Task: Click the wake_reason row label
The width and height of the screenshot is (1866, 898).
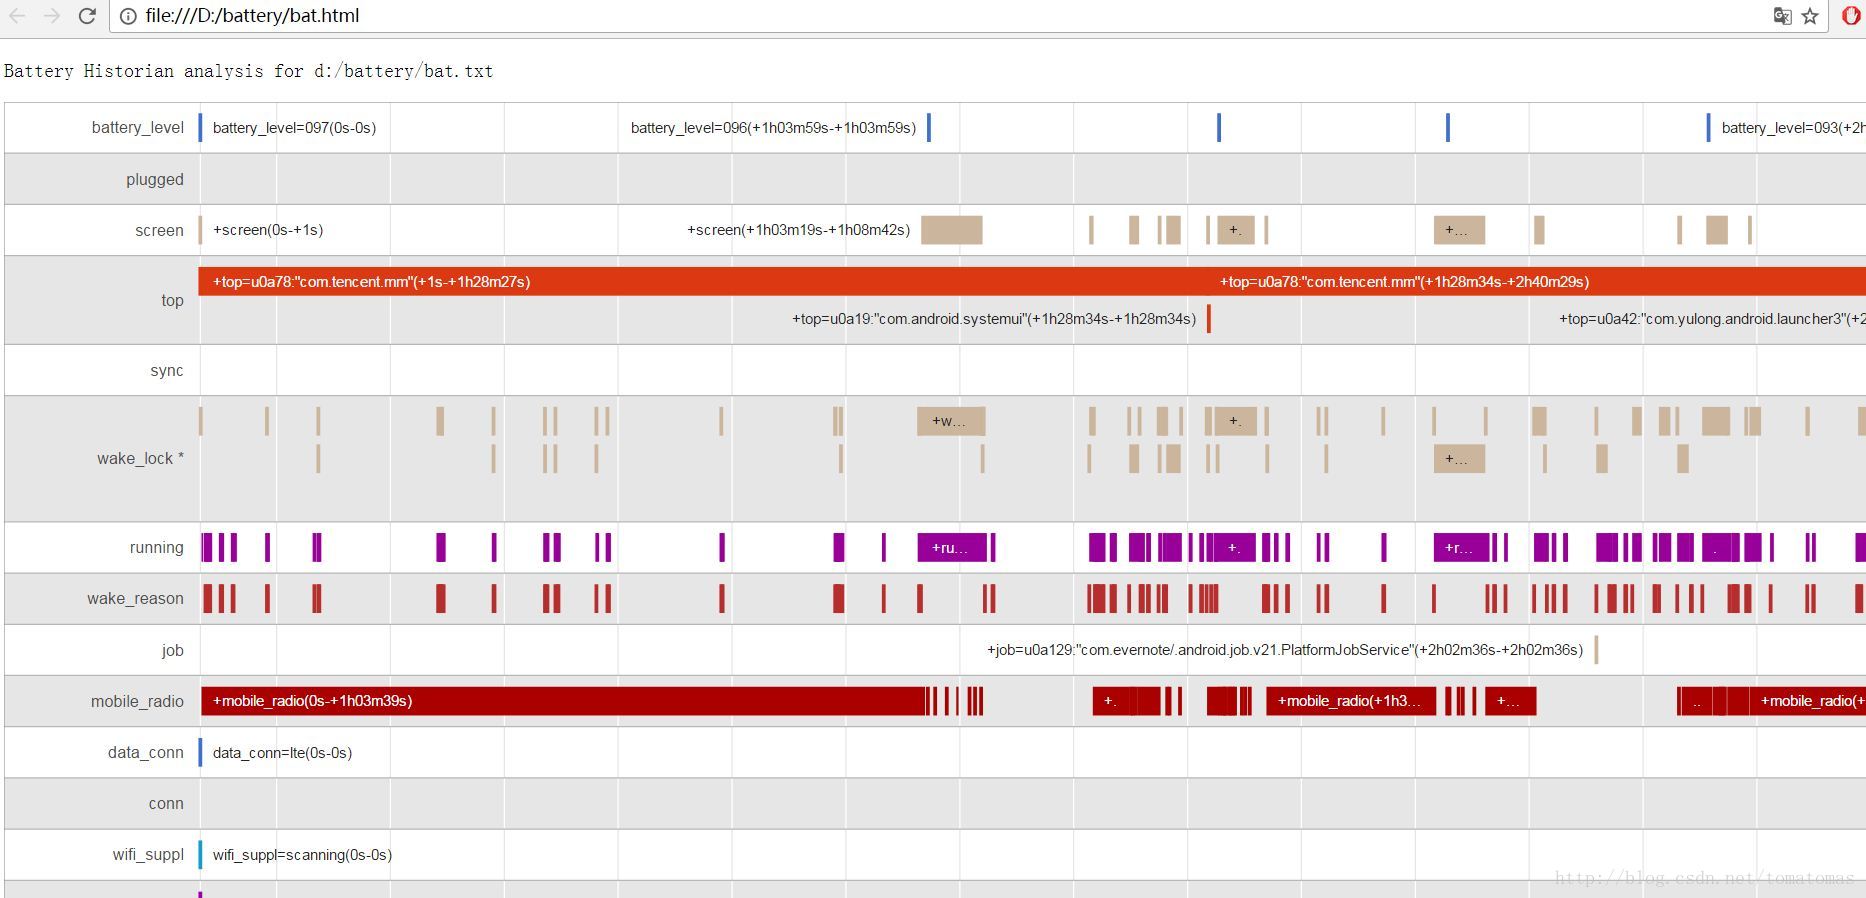Action: tap(135, 599)
